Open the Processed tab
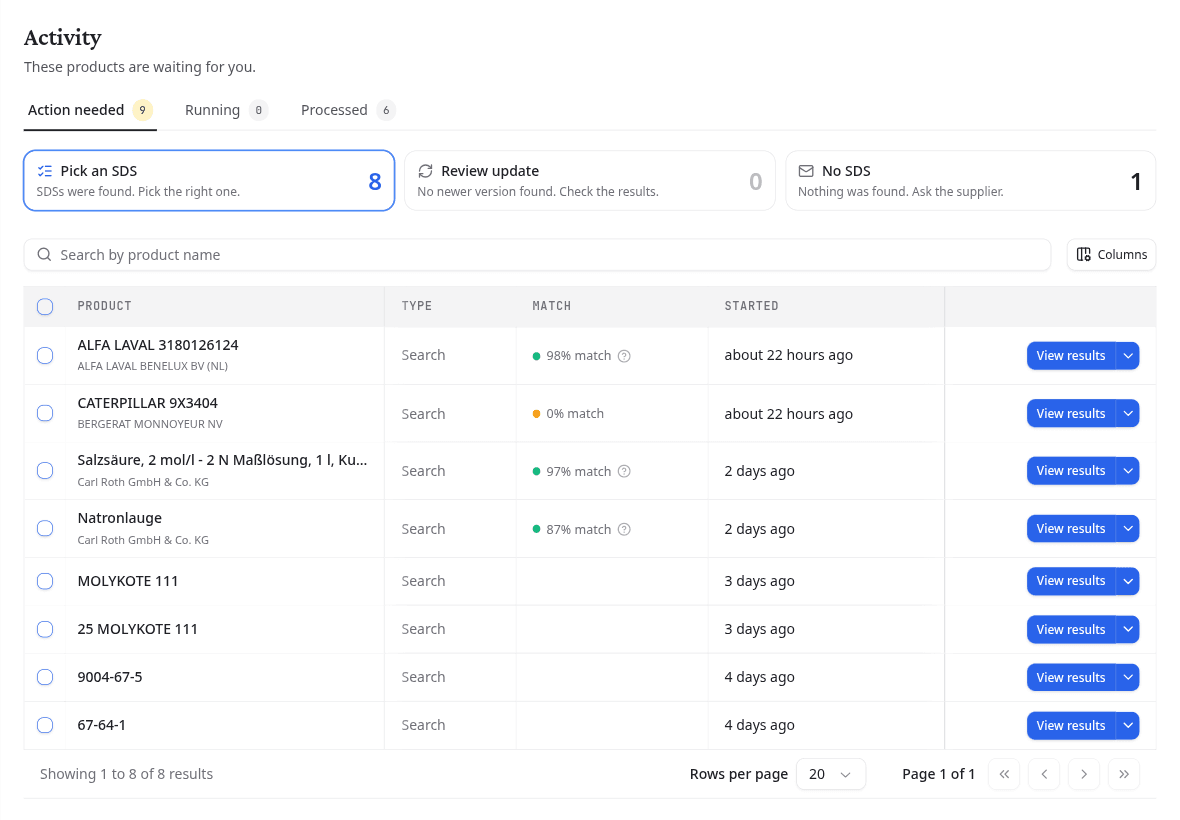Viewport: 1180px width, 820px height. (348, 111)
